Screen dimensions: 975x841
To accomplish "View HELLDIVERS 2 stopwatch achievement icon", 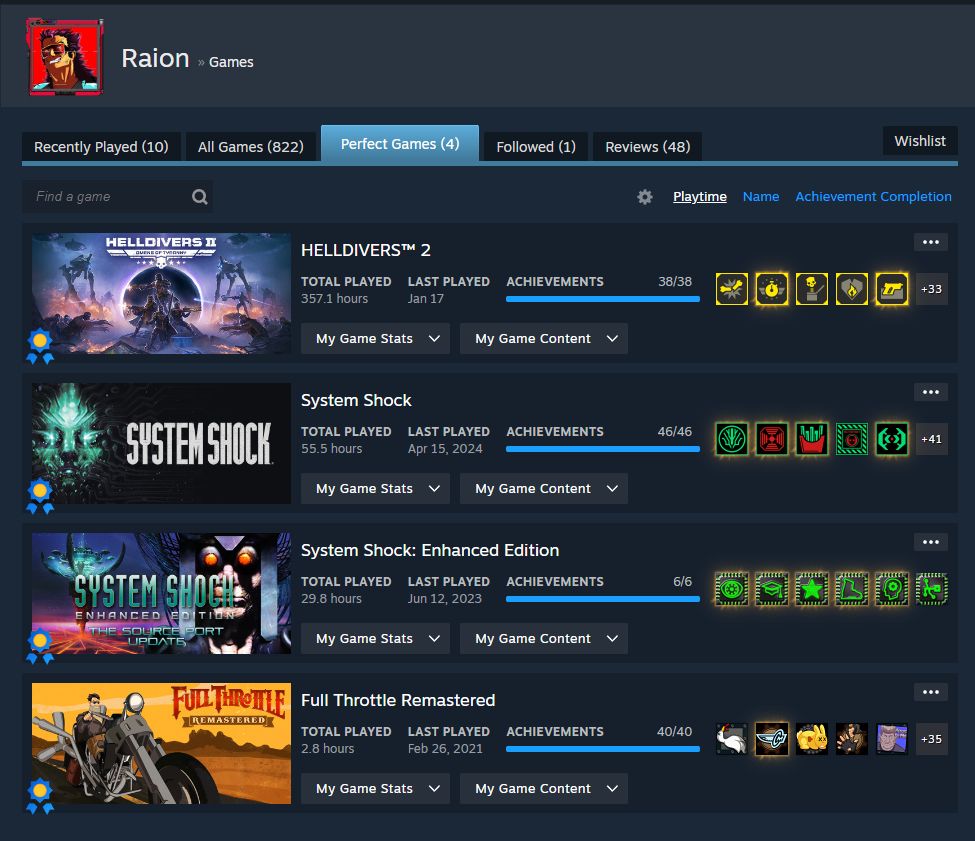I will (772, 289).
